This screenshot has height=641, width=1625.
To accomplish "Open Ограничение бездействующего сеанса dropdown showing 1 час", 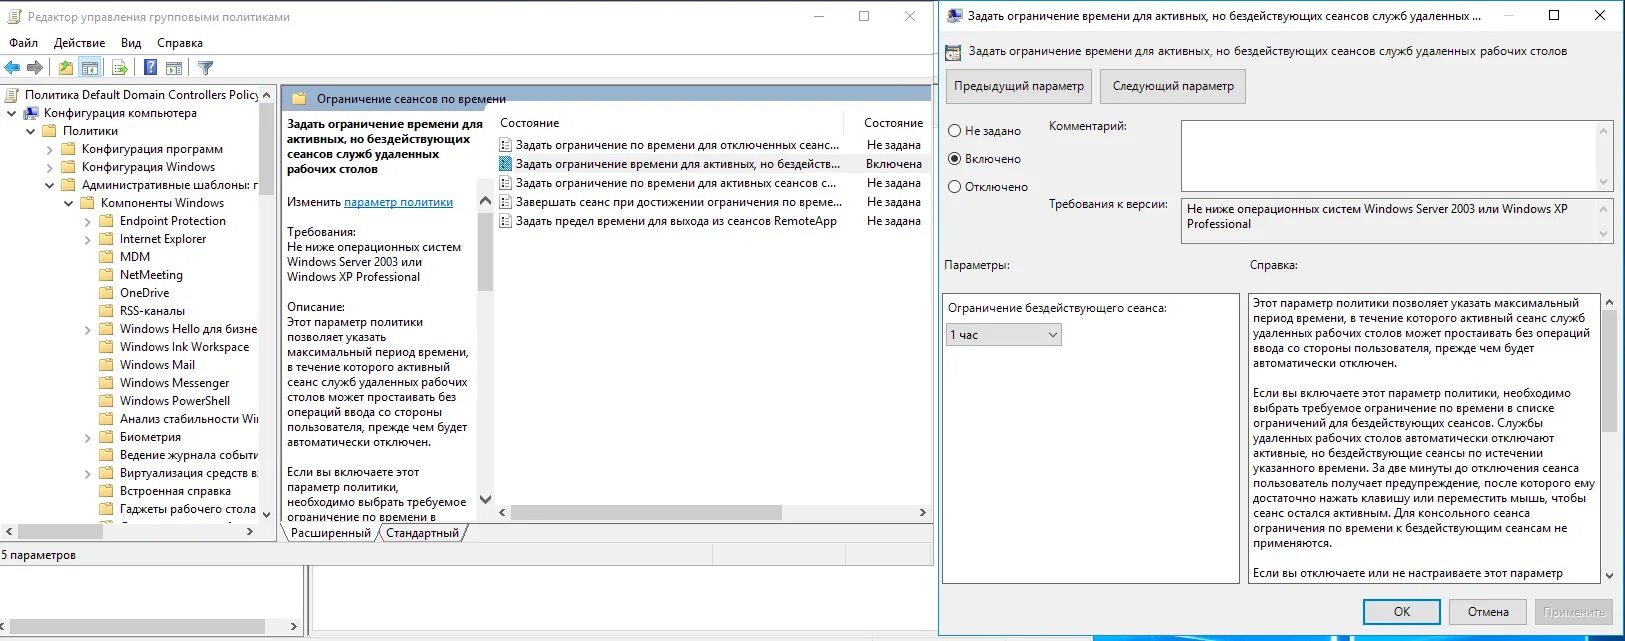I will 1004,335.
